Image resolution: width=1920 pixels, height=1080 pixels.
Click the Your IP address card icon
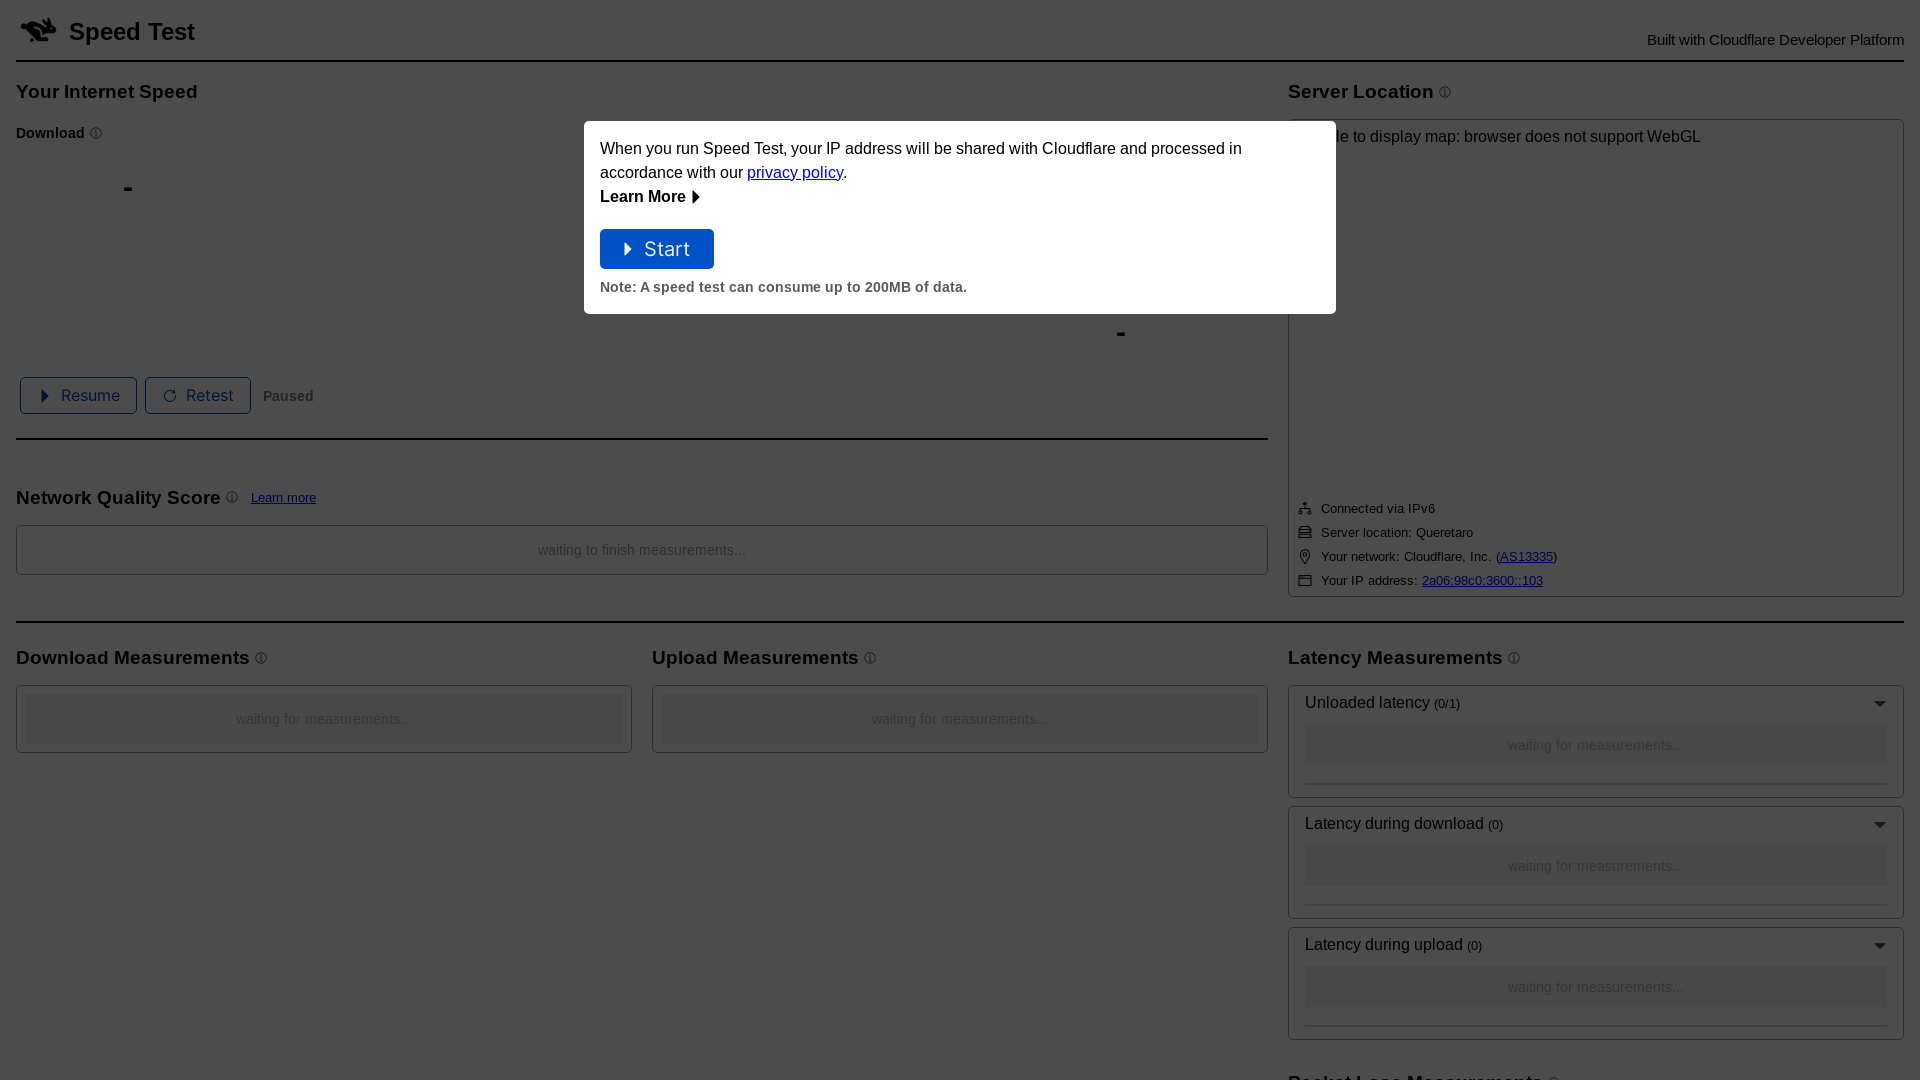point(1305,580)
